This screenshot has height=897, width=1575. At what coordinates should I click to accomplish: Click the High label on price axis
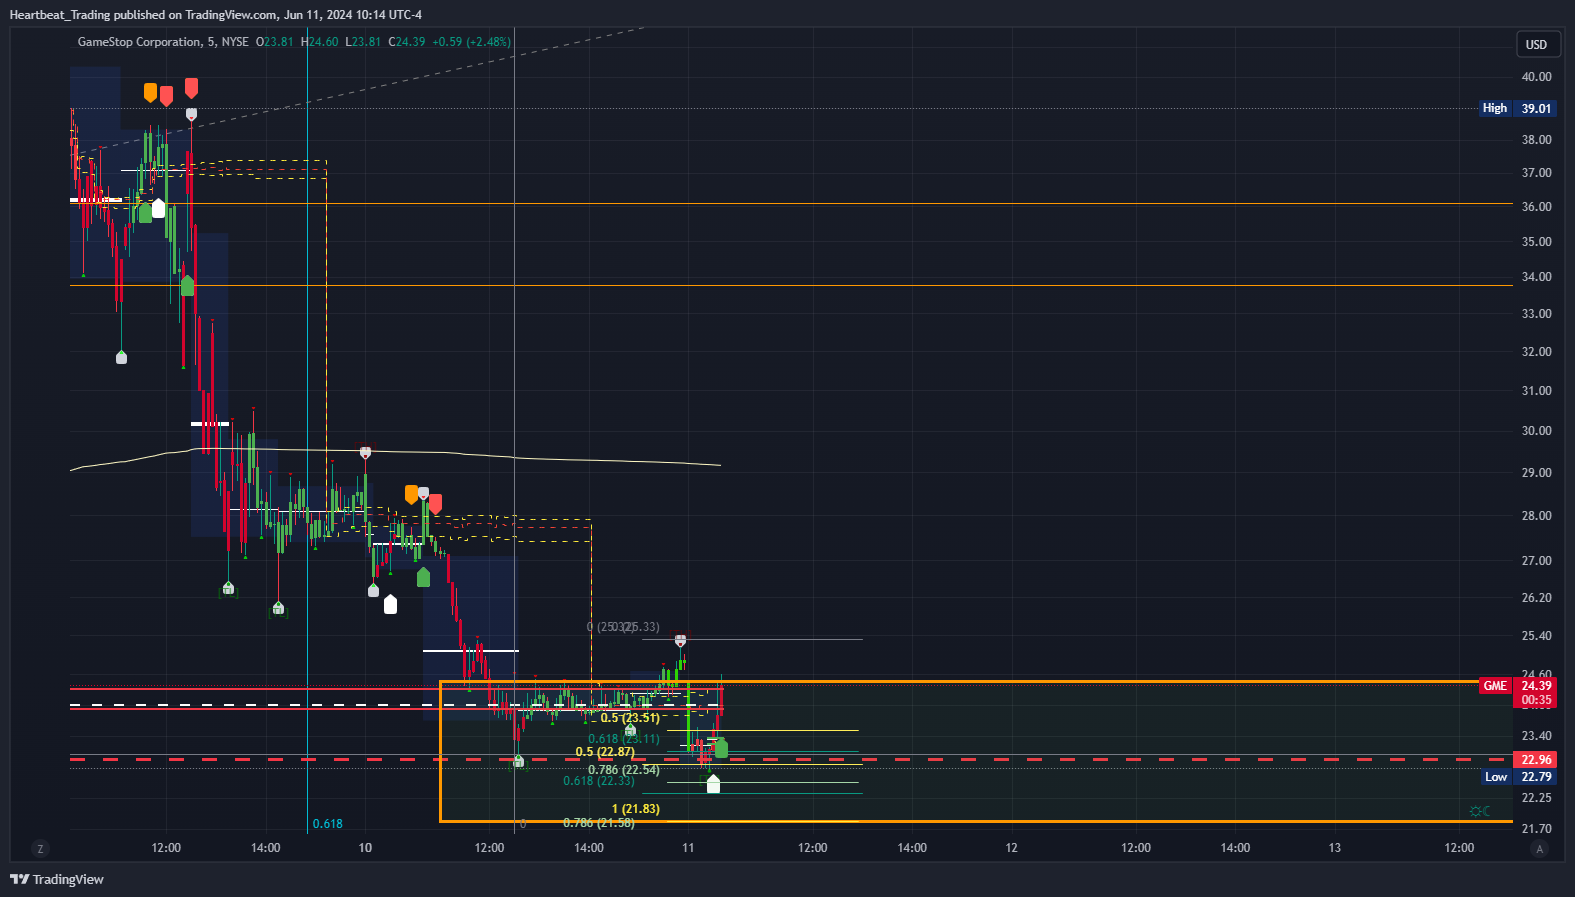tap(1495, 108)
